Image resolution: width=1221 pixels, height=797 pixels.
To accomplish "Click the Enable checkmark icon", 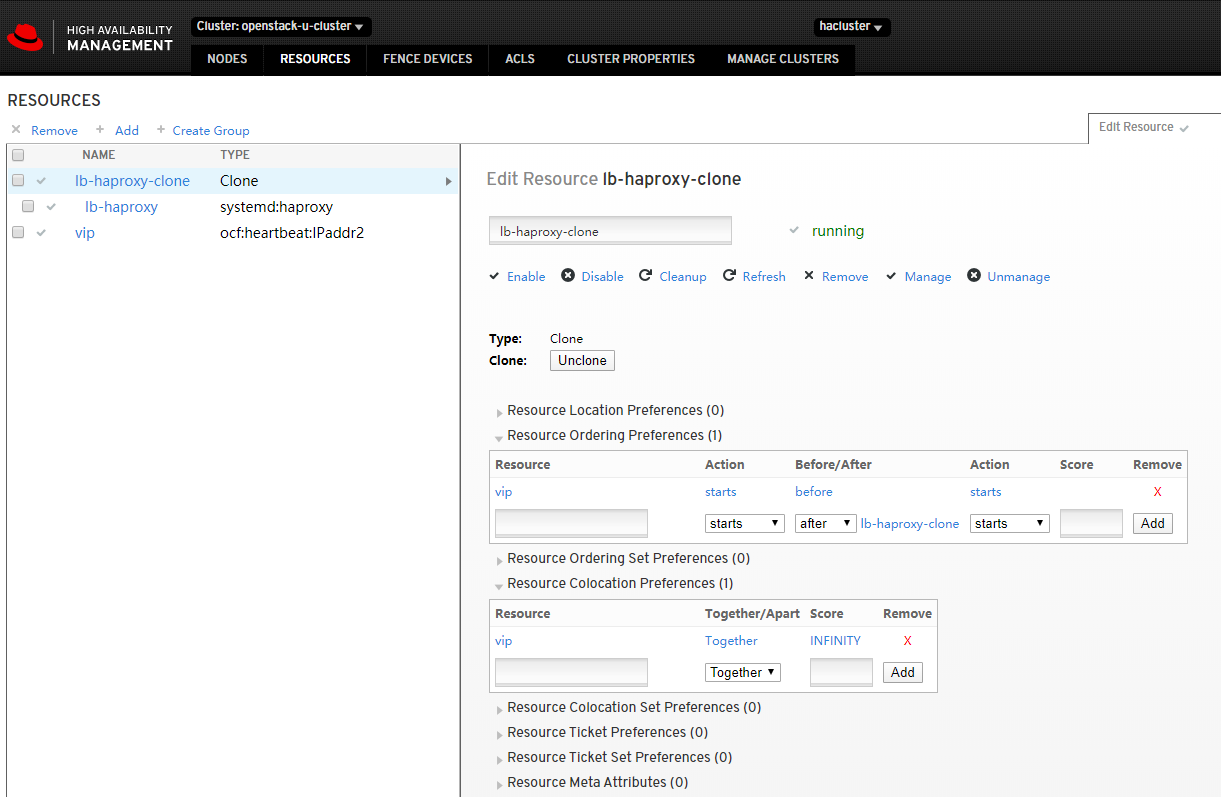I will [493, 276].
